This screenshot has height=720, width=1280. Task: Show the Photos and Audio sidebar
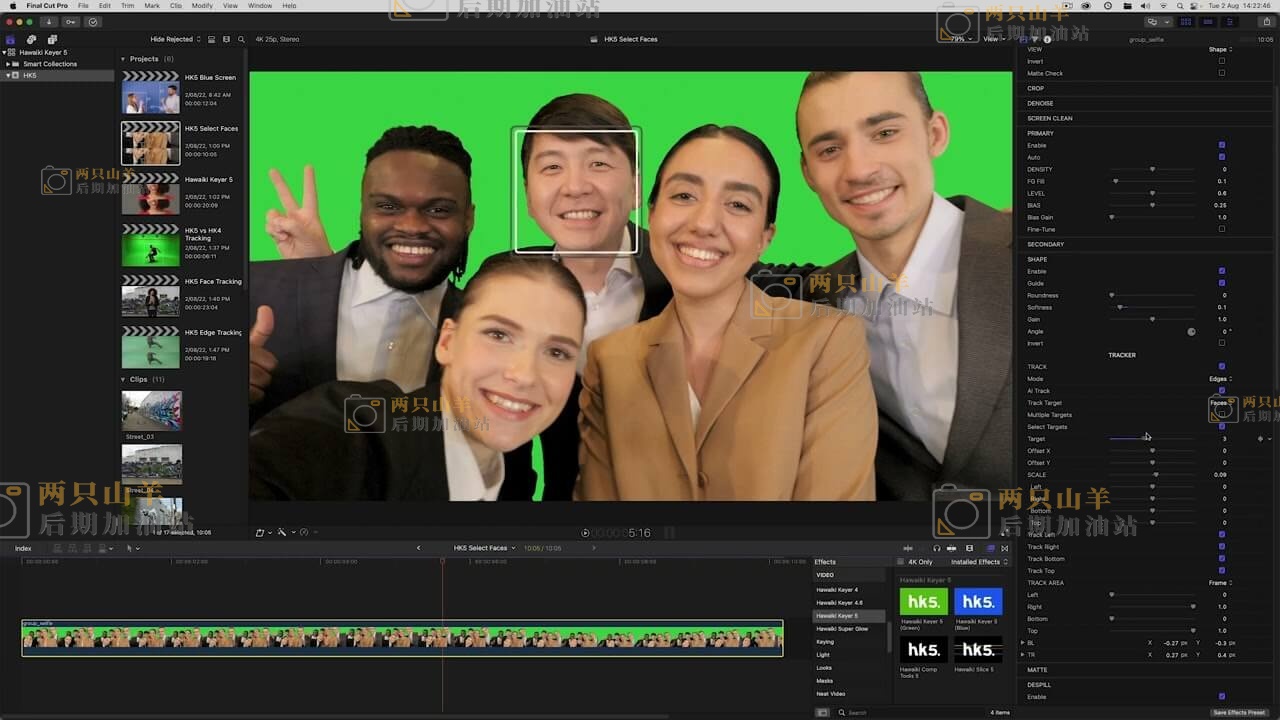pyautogui.click(x=31, y=39)
